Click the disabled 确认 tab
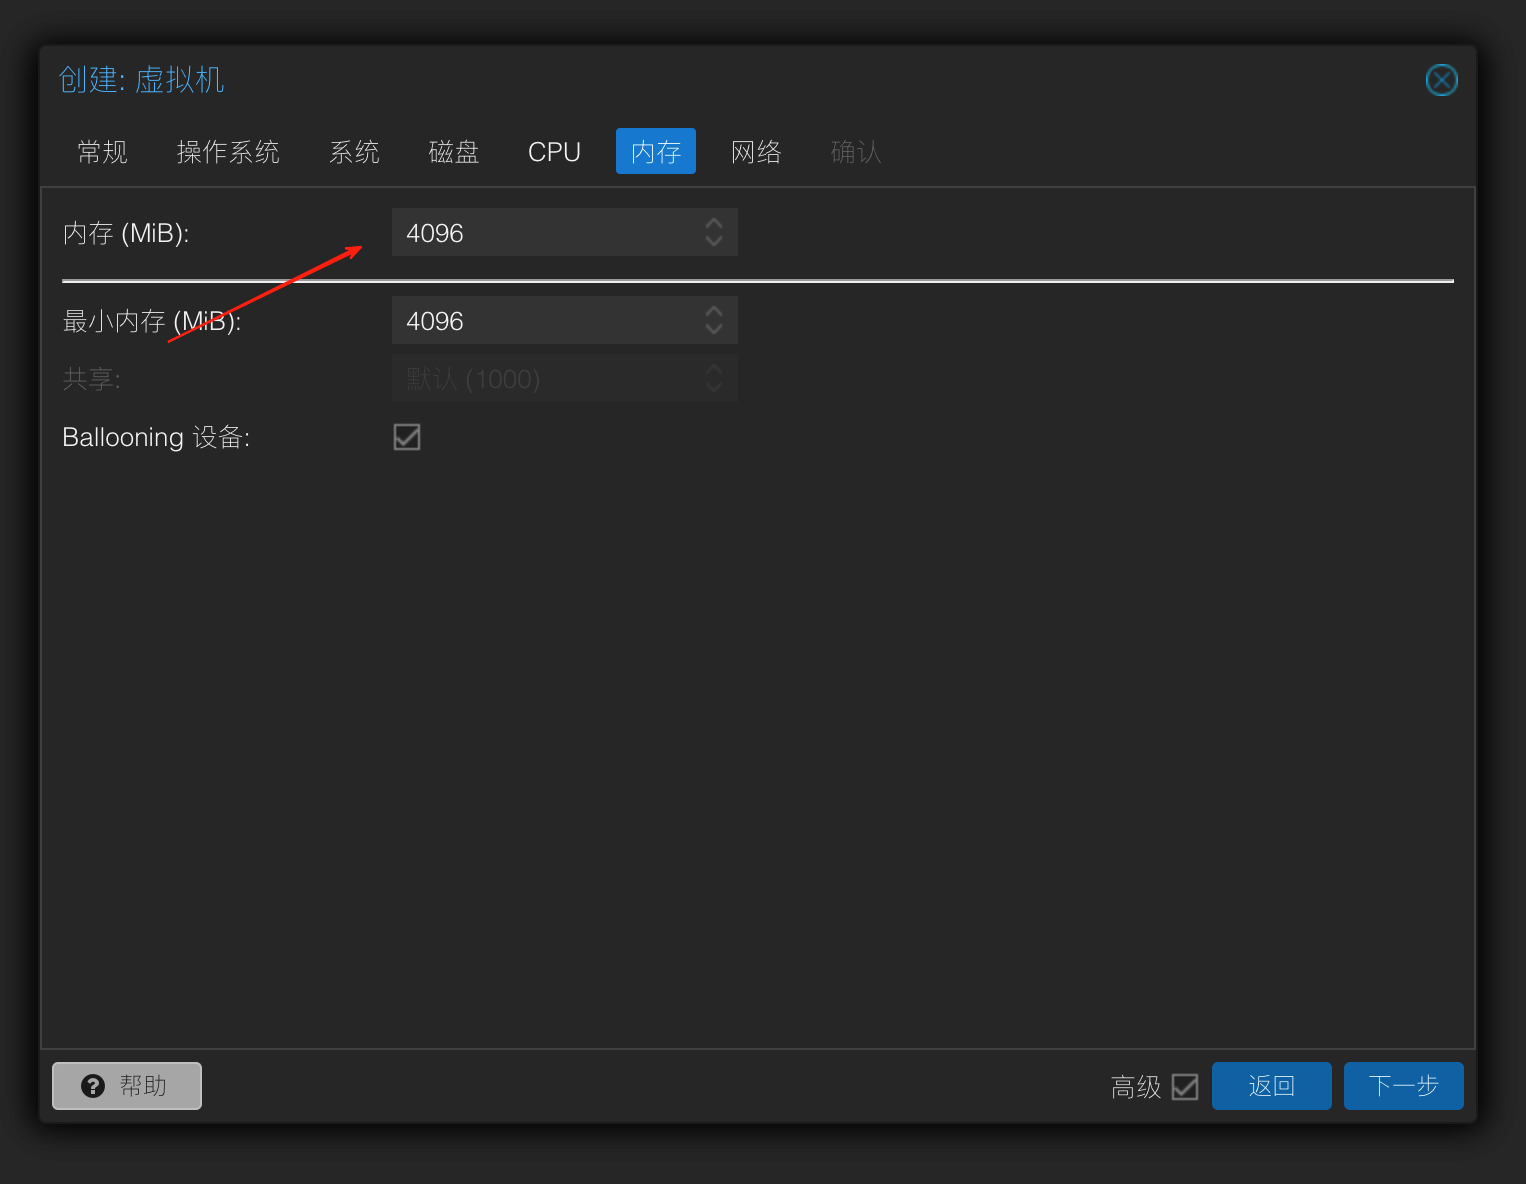Screen dimensions: 1526x1184 point(856,152)
